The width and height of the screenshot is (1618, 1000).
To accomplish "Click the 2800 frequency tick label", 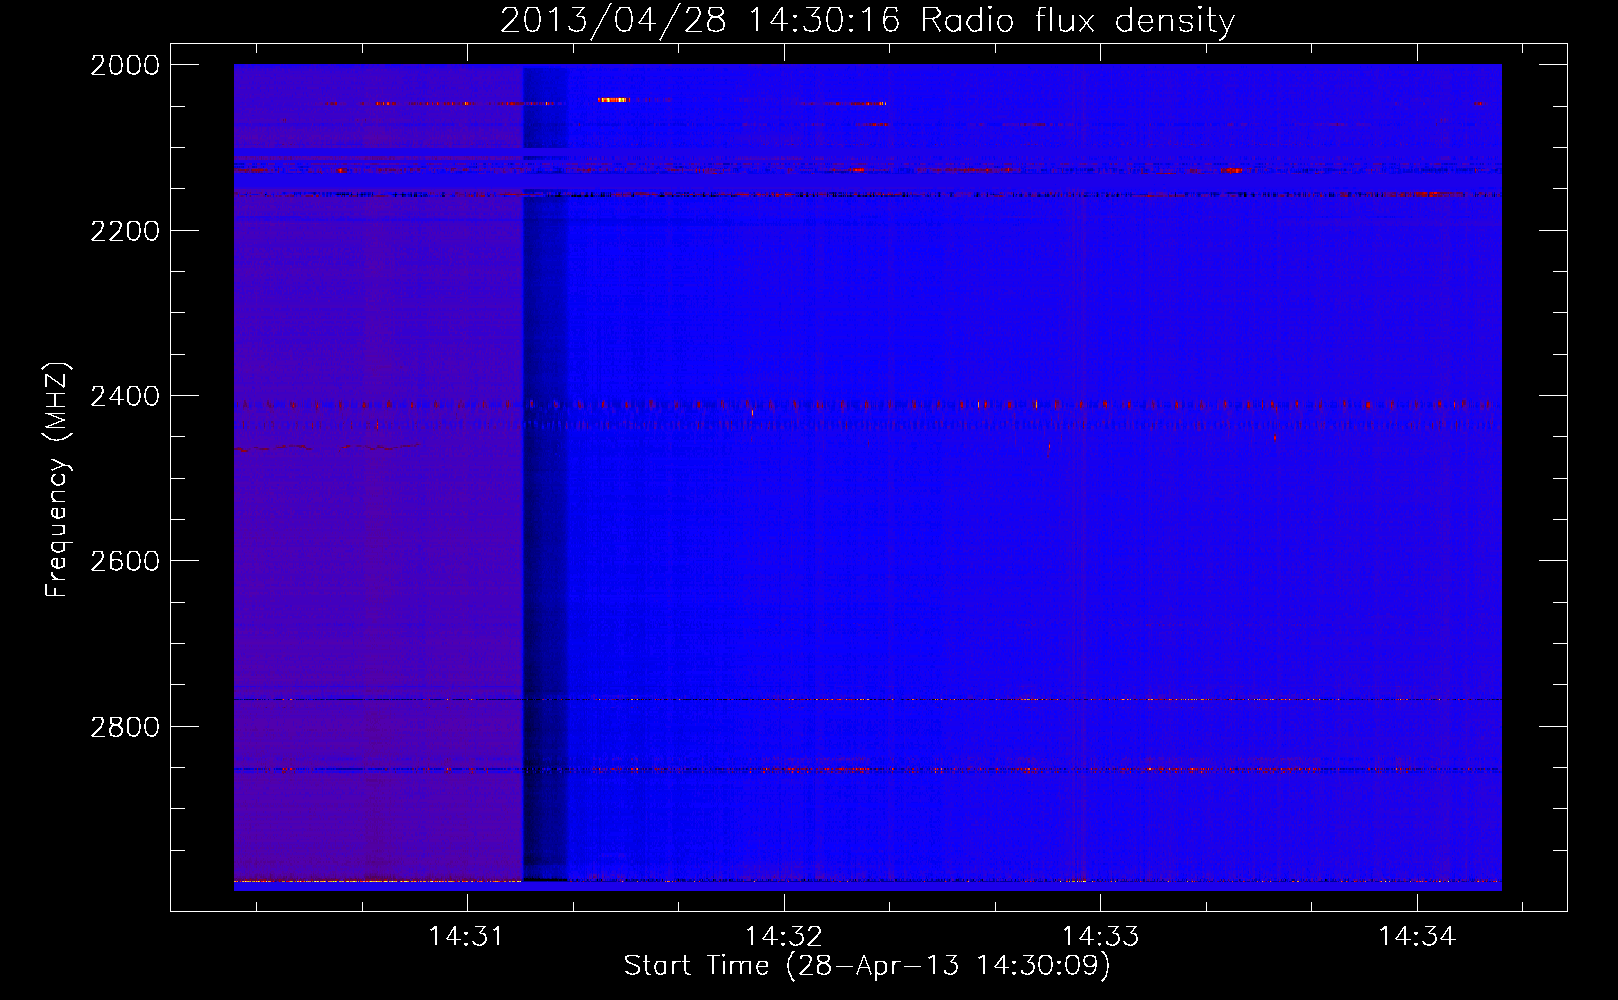I will [124, 726].
